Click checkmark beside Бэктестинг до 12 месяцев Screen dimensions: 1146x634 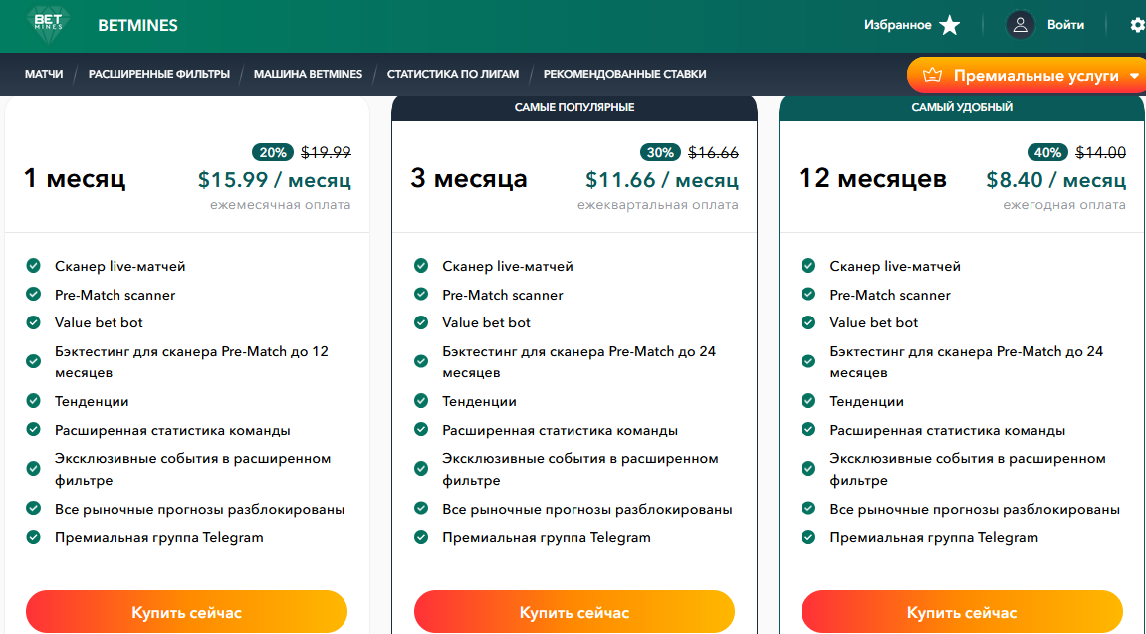tap(34, 361)
